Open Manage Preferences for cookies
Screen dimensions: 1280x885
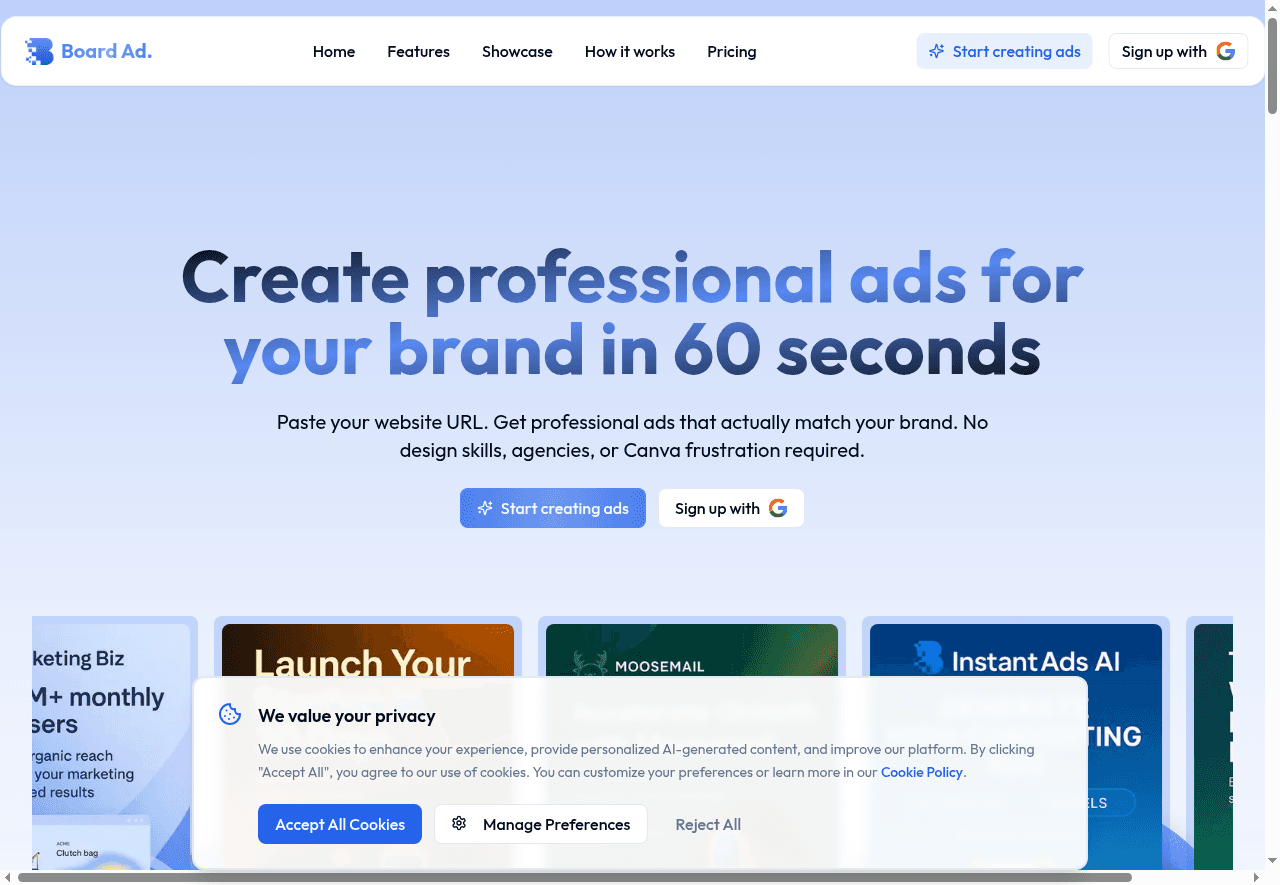pyautogui.click(x=541, y=823)
